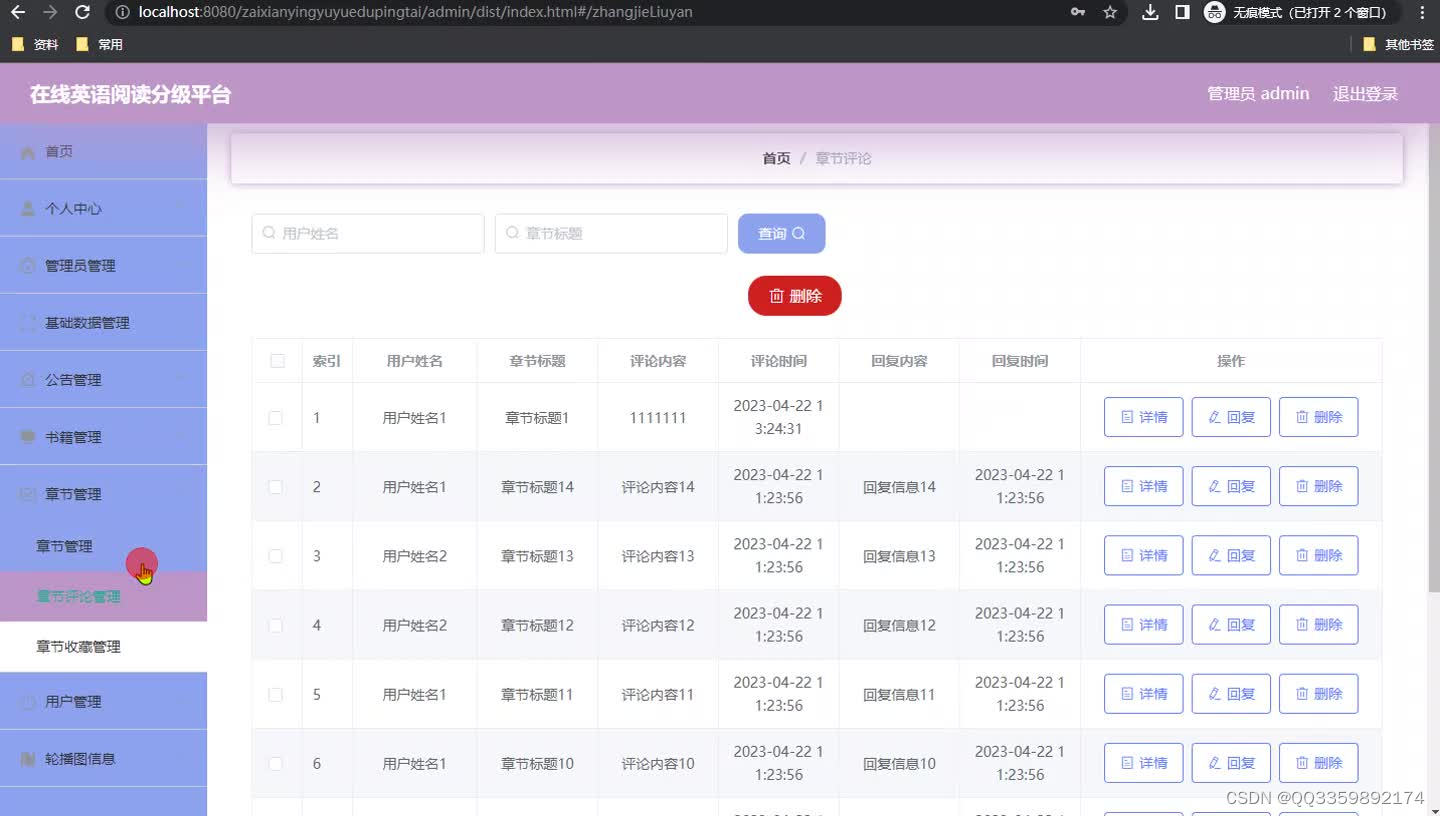Open the 资料 bookmarks folder
Viewport: 1440px width, 816px height.
click(35, 44)
